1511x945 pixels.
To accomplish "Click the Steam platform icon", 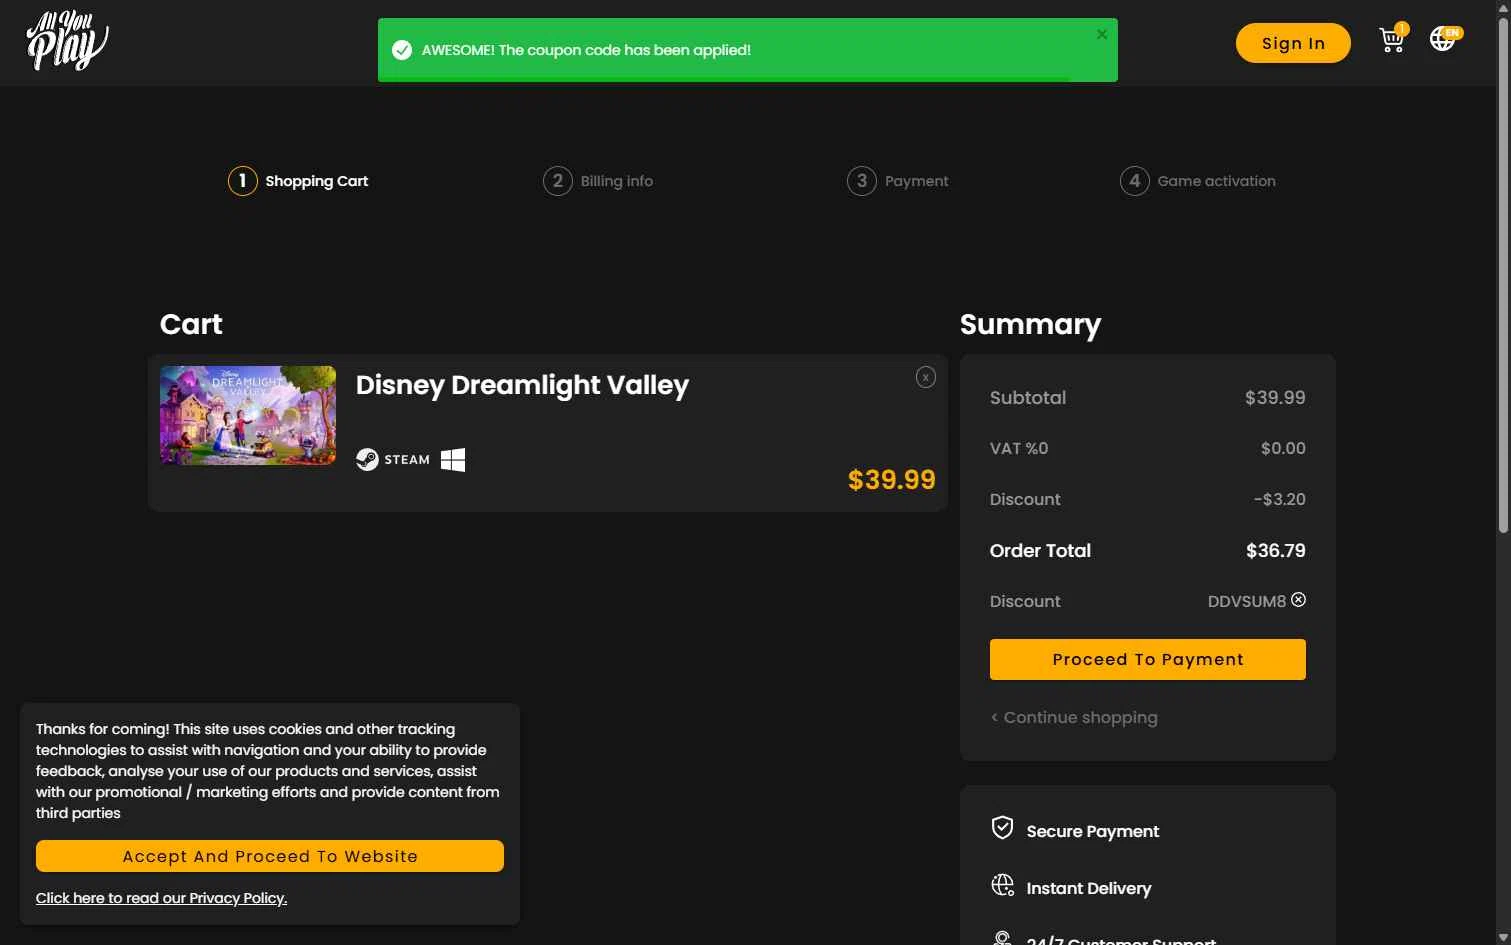I will coord(393,459).
